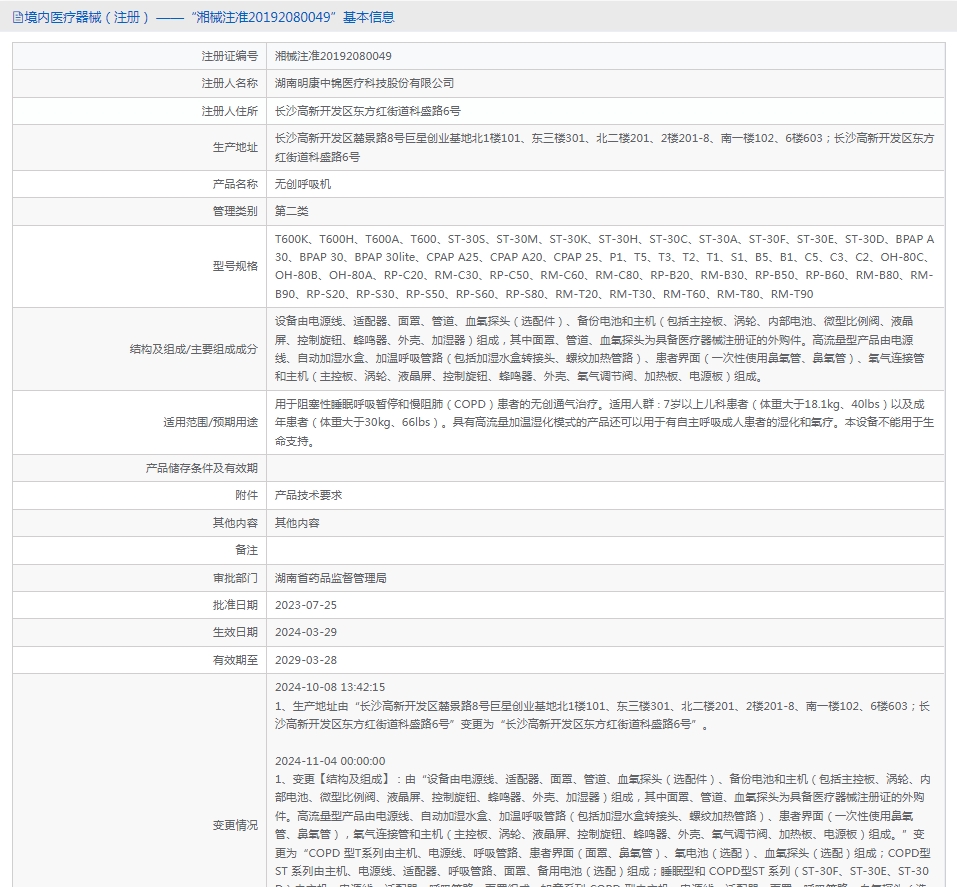
Task: Click the 有效期至 label
Action: pos(235,660)
